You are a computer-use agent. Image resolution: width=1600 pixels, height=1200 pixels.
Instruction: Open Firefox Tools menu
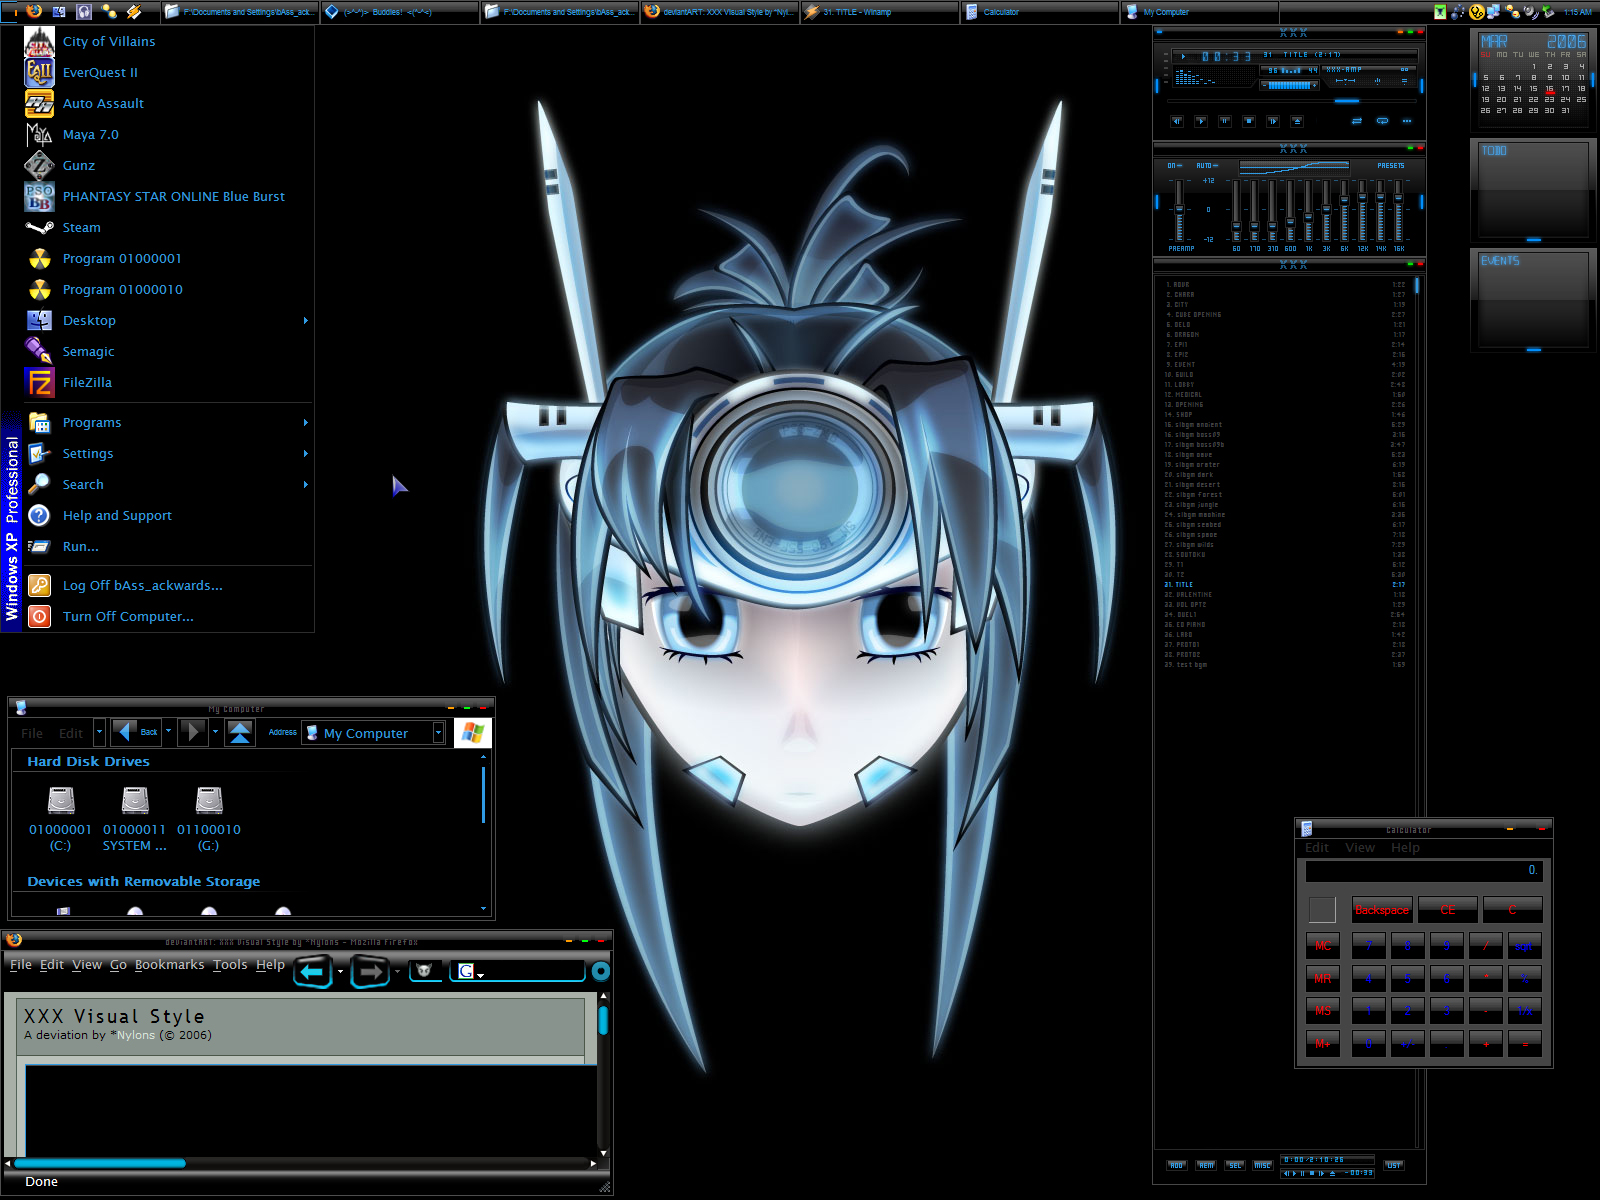click(229, 965)
